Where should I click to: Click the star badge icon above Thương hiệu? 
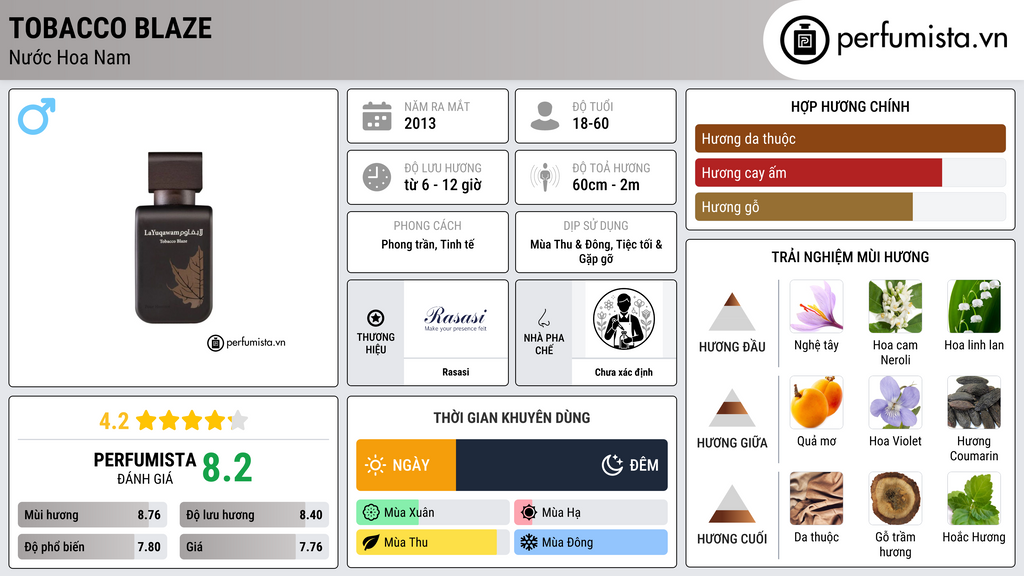tap(376, 318)
